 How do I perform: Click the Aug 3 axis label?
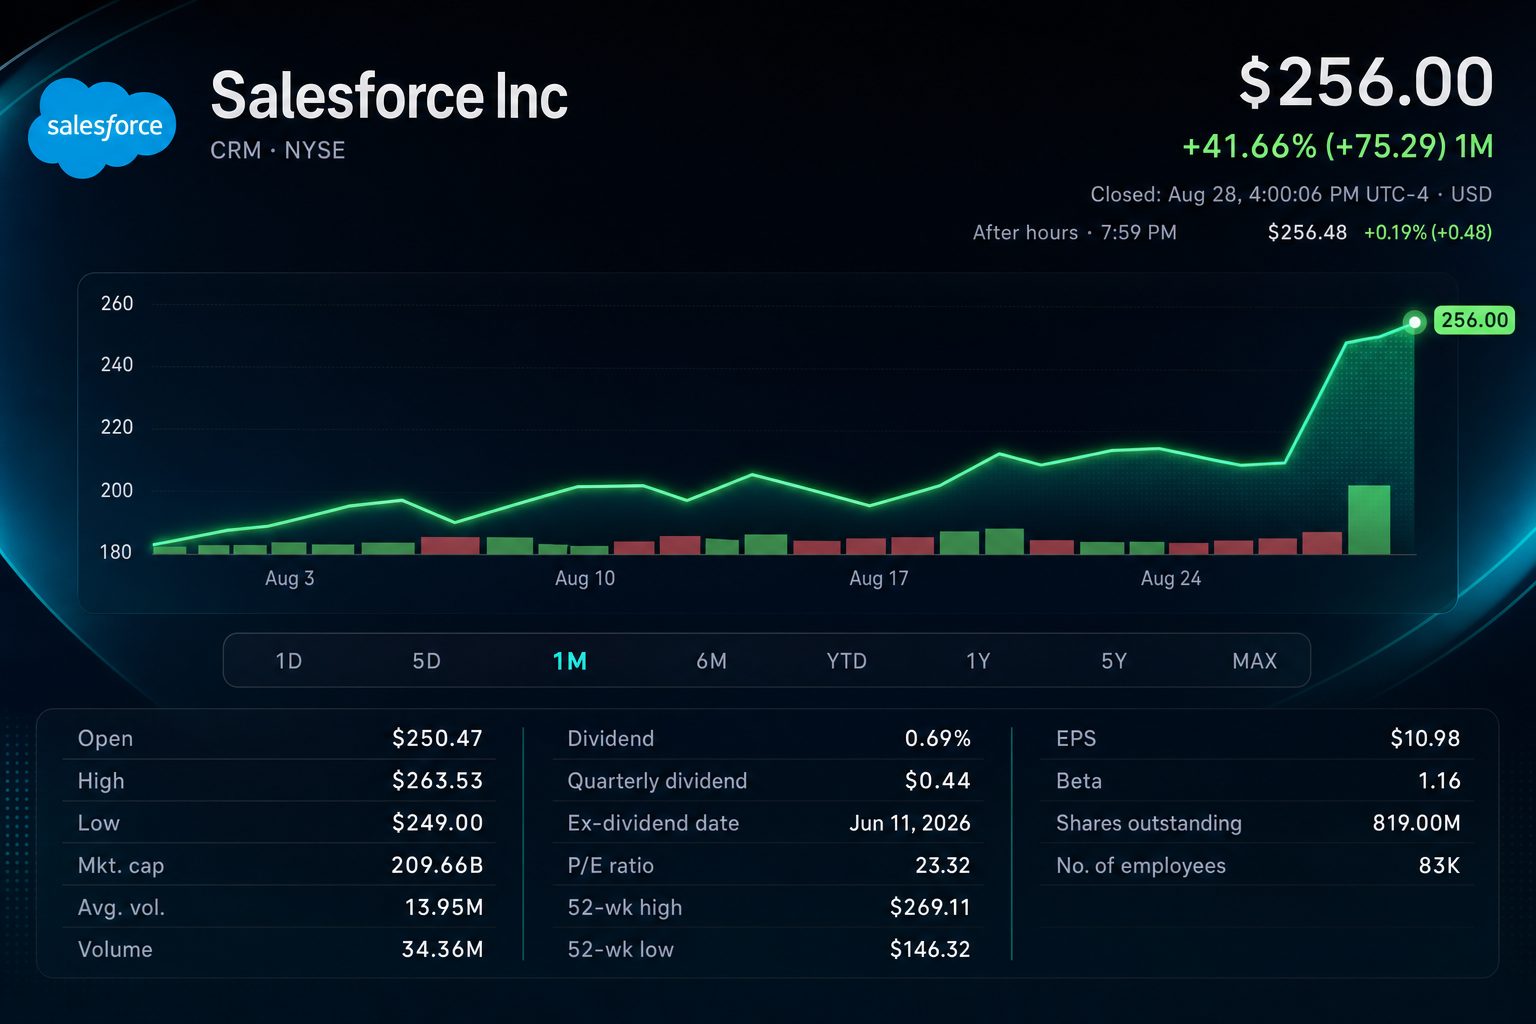pyautogui.click(x=290, y=578)
